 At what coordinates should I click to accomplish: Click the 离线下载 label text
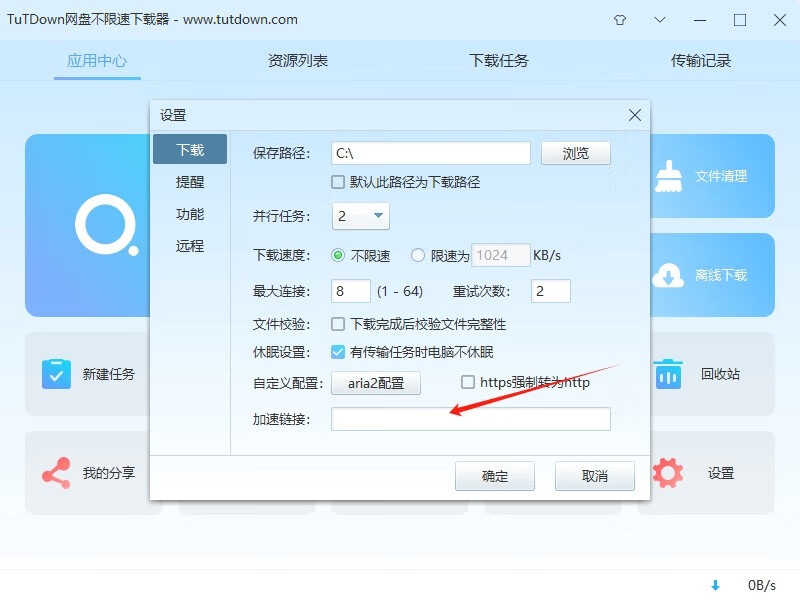click(721, 276)
